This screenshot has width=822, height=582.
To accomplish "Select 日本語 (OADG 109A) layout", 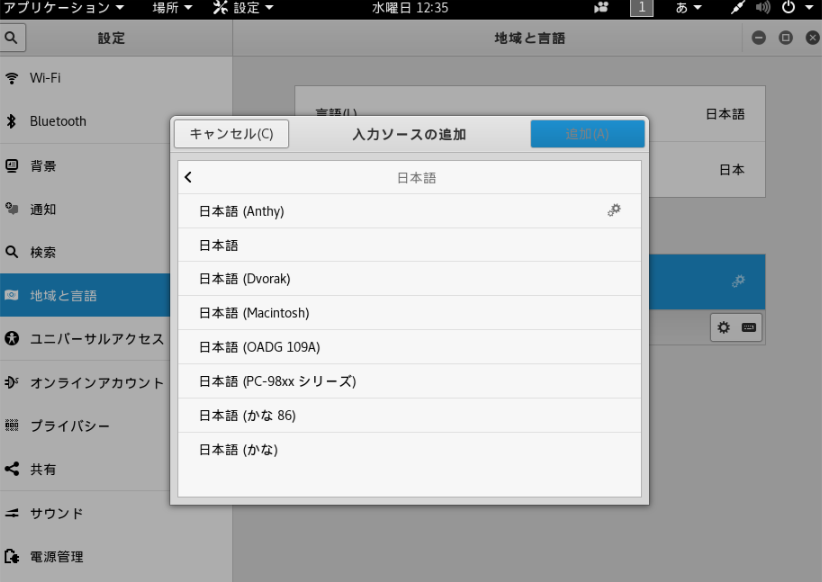I will (x=409, y=347).
